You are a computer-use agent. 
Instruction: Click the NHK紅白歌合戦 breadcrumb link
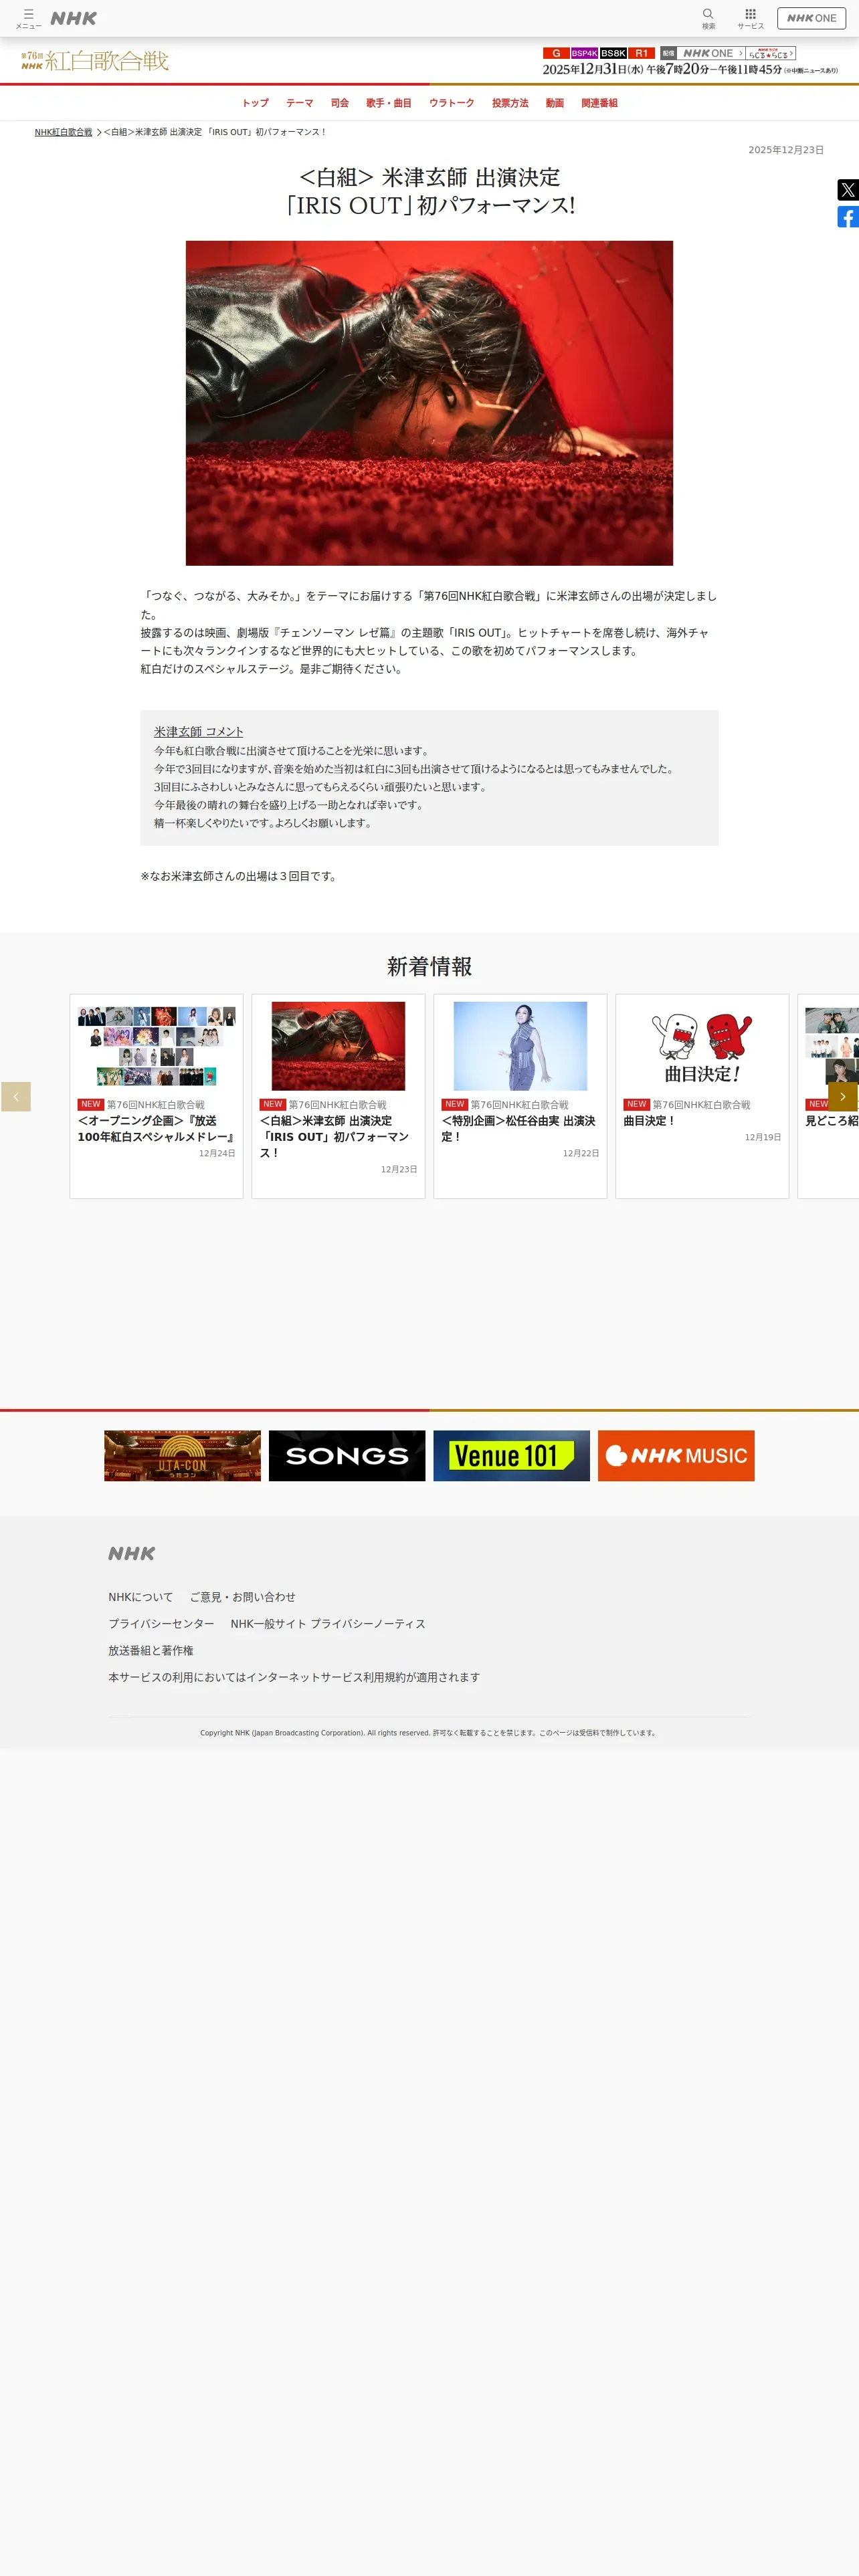[63, 132]
